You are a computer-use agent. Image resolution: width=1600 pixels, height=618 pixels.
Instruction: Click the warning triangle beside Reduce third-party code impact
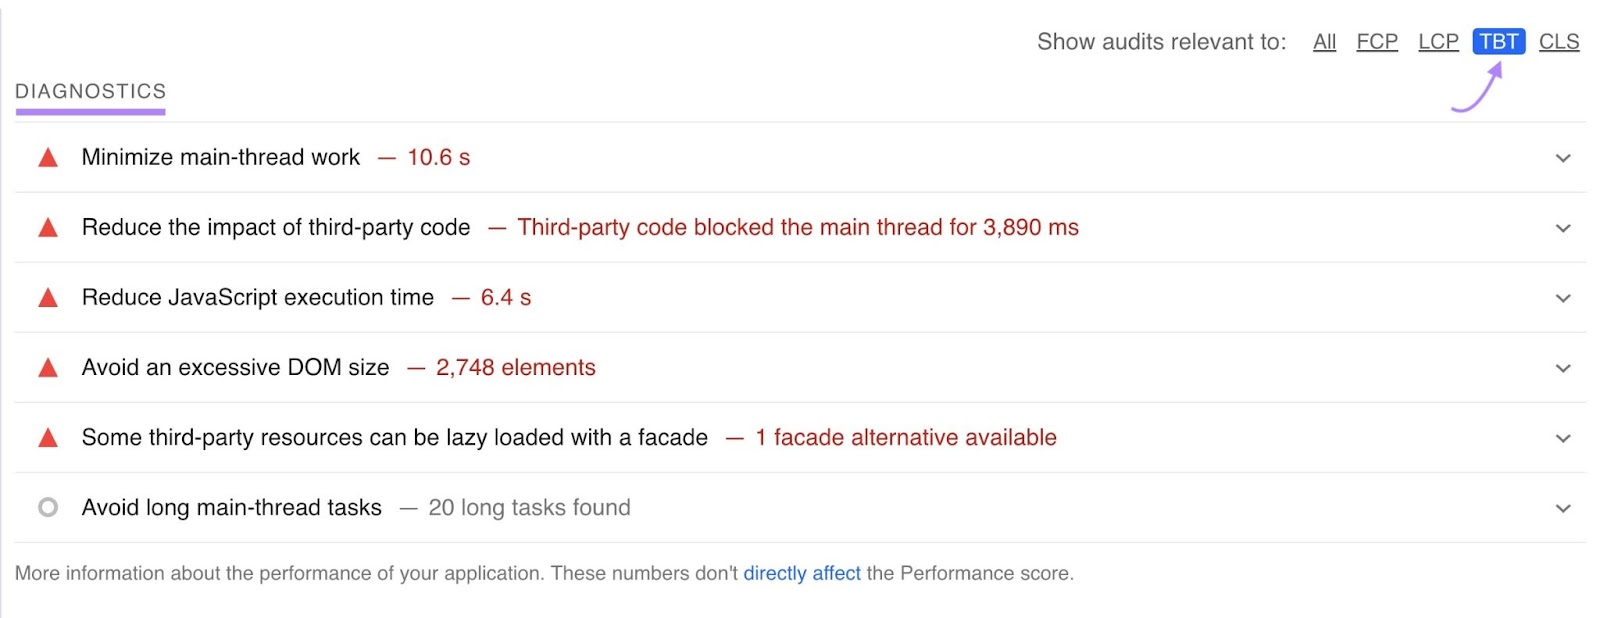click(x=47, y=227)
